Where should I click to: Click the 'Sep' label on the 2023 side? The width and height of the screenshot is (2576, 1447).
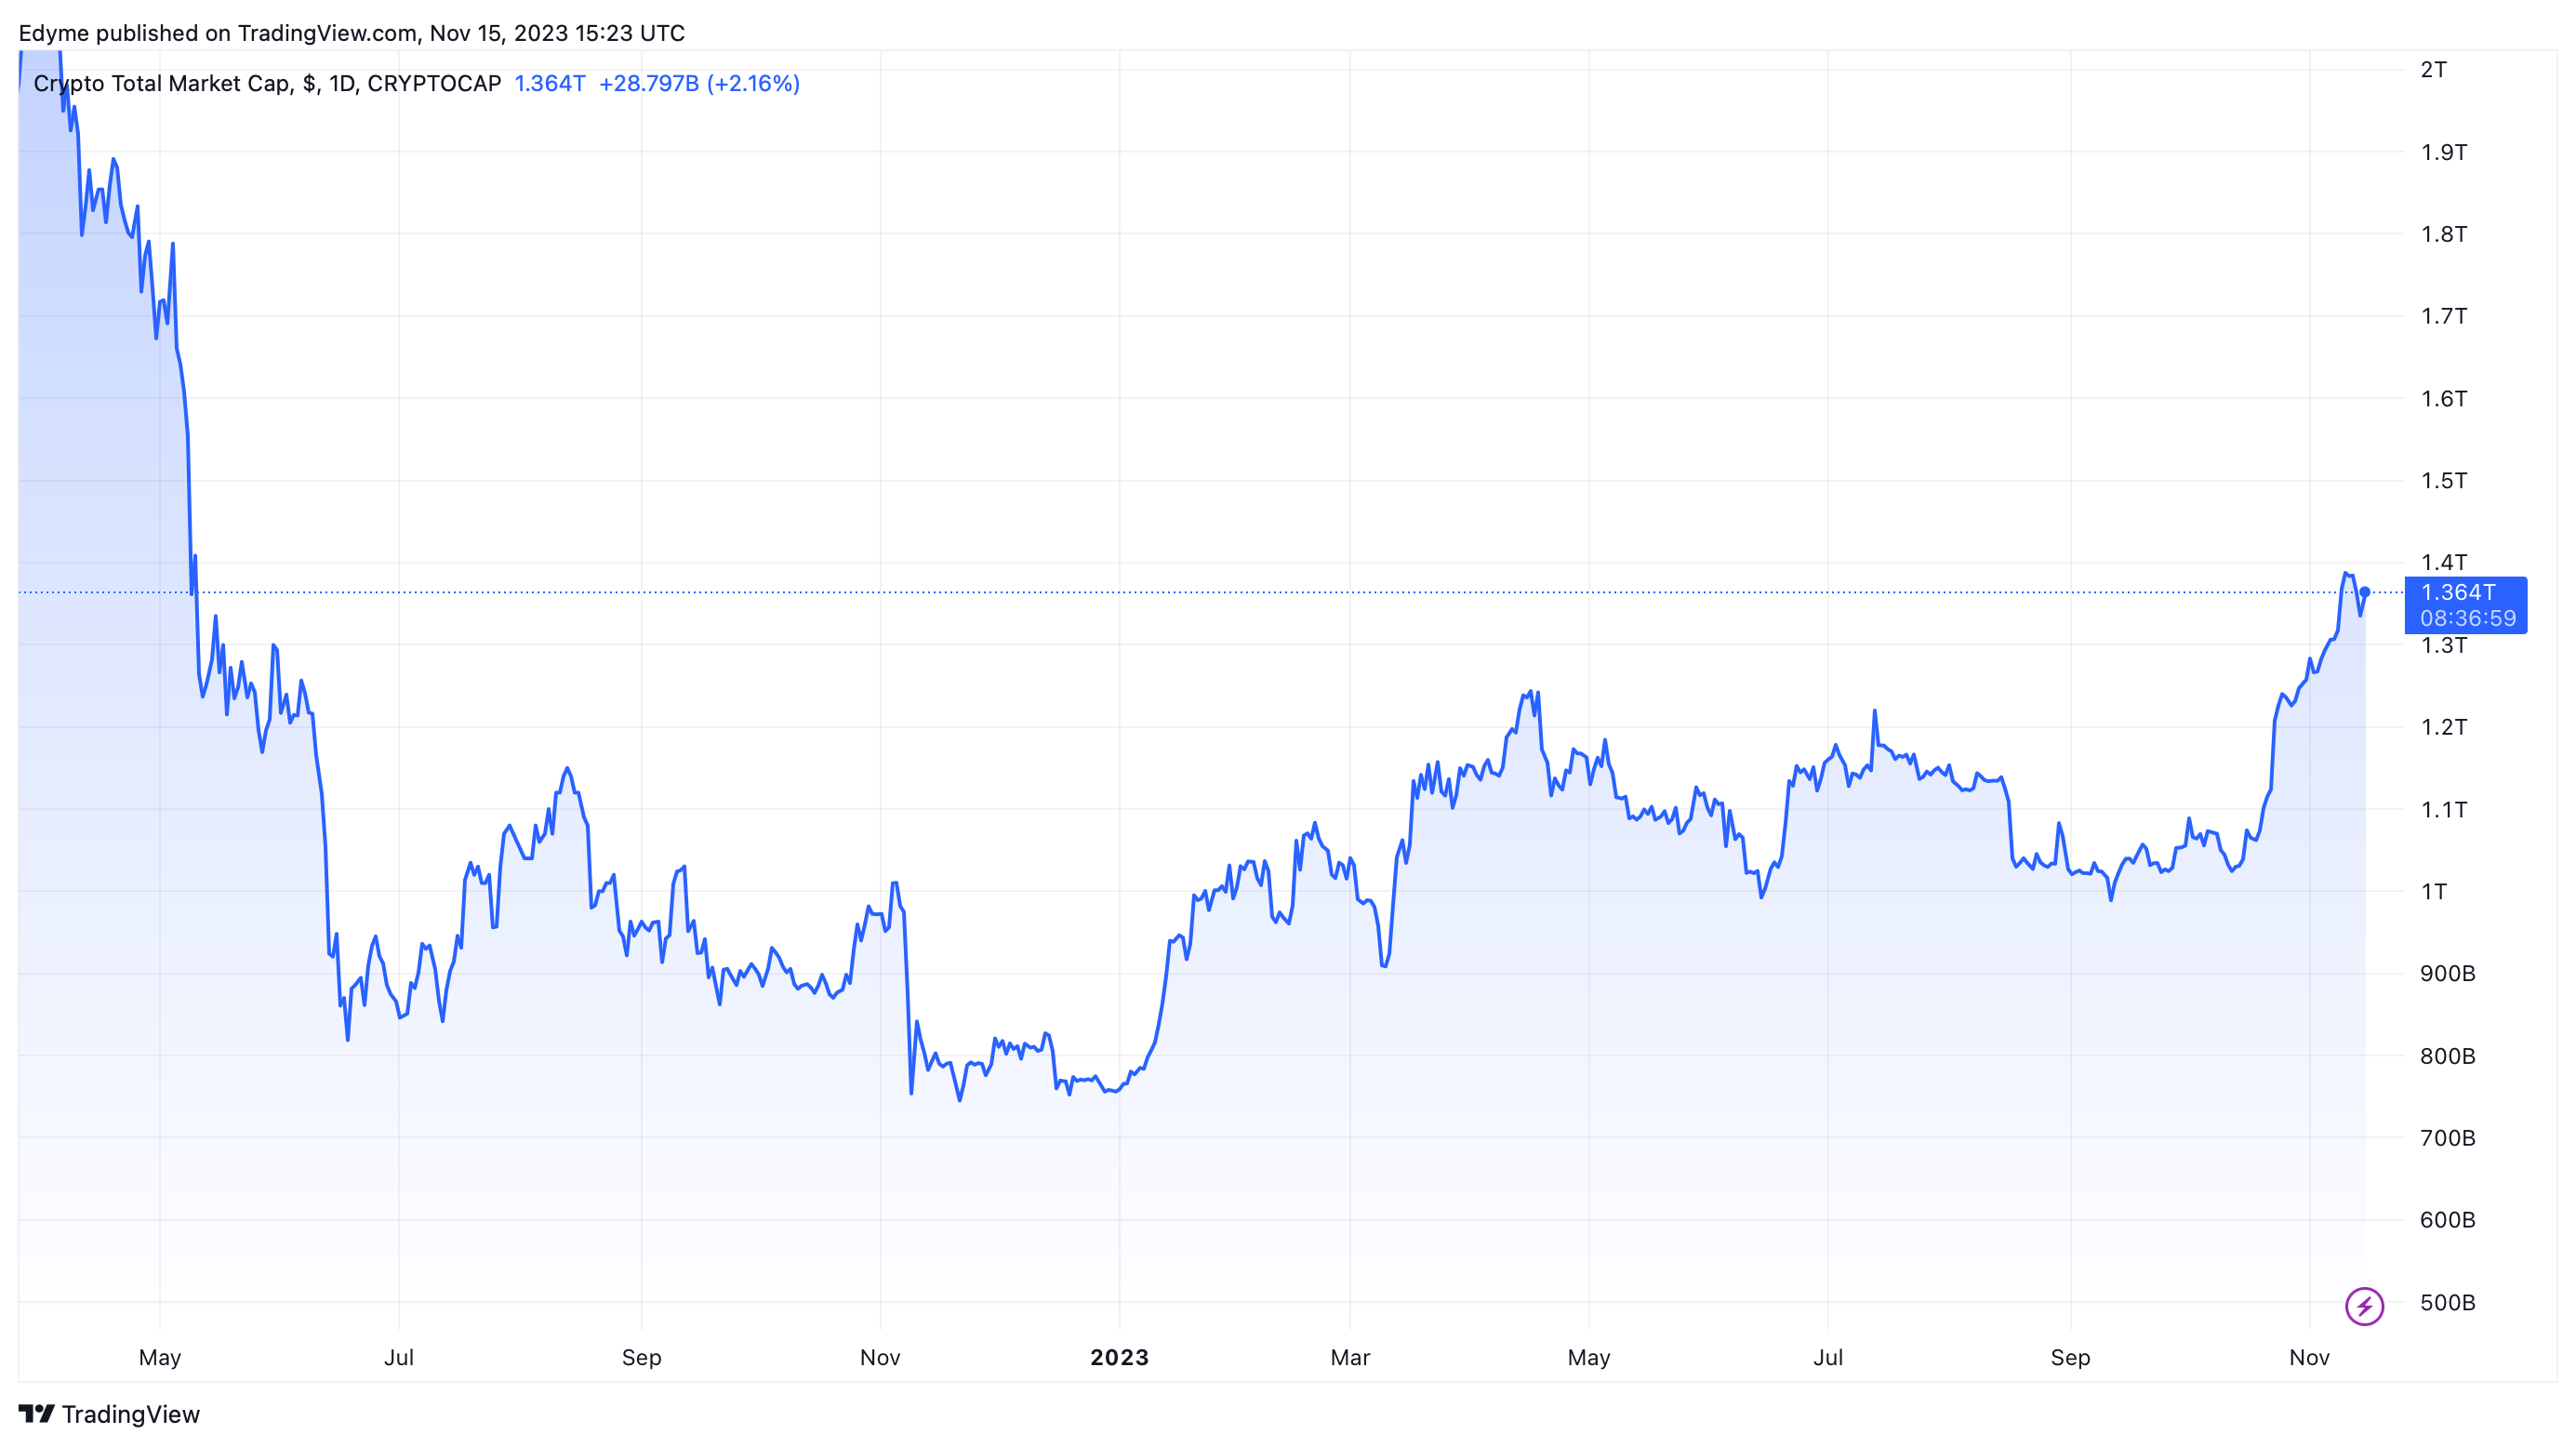tap(2070, 1357)
